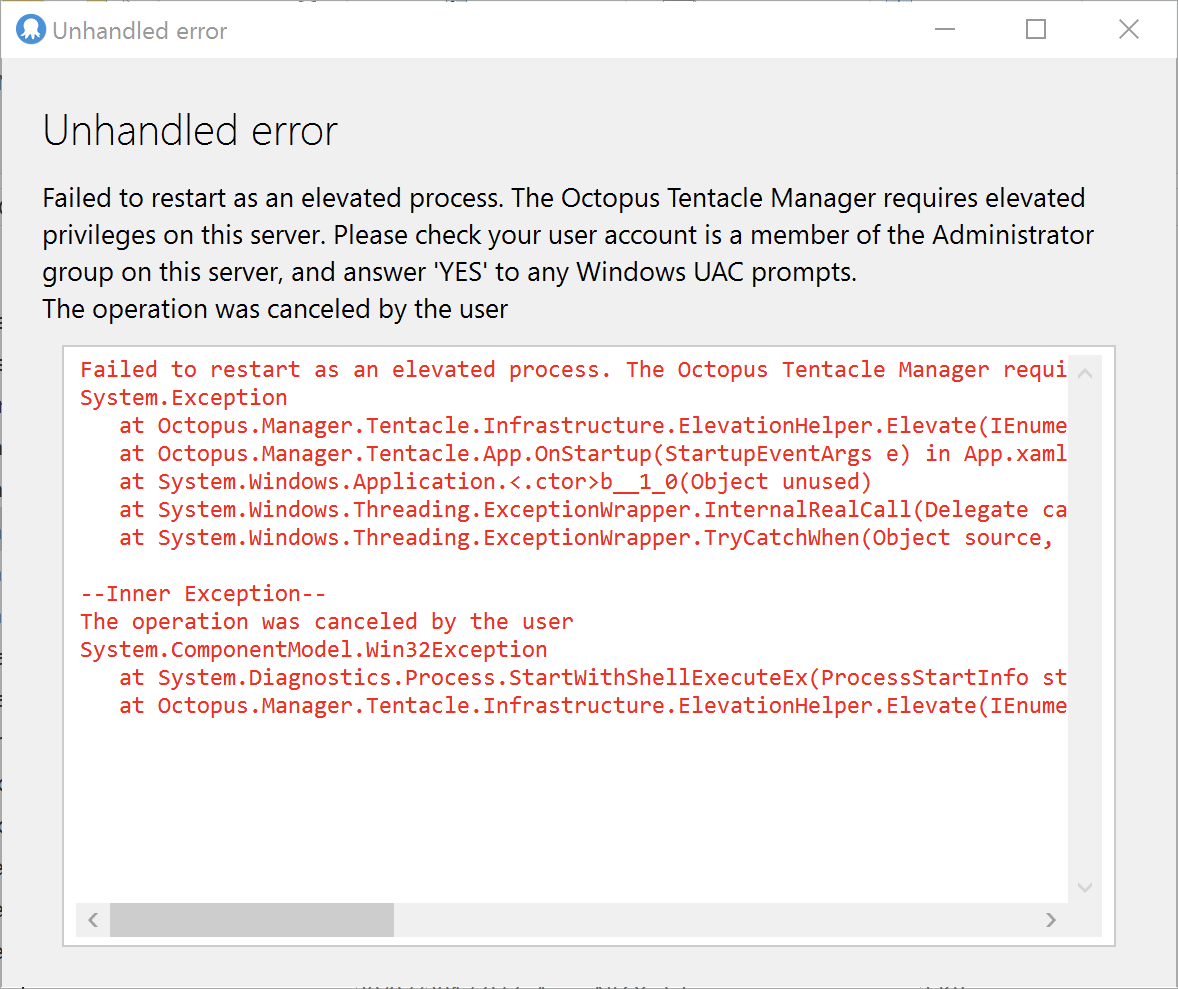Image resolution: width=1178 pixels, height=989 pixels.
Task: Click the Inner Exception heading in the log
Action: (202, 593)
